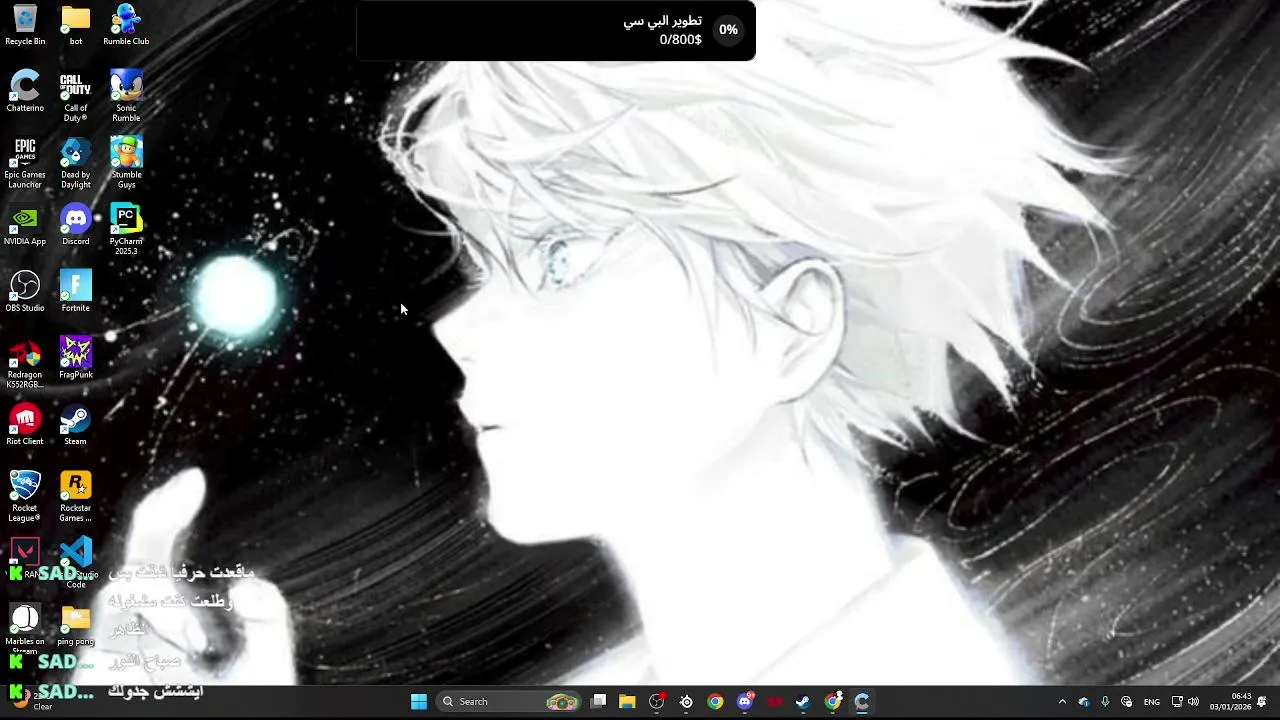Open the volume speaker tray icon
1280x720 pixels.
1193,702
